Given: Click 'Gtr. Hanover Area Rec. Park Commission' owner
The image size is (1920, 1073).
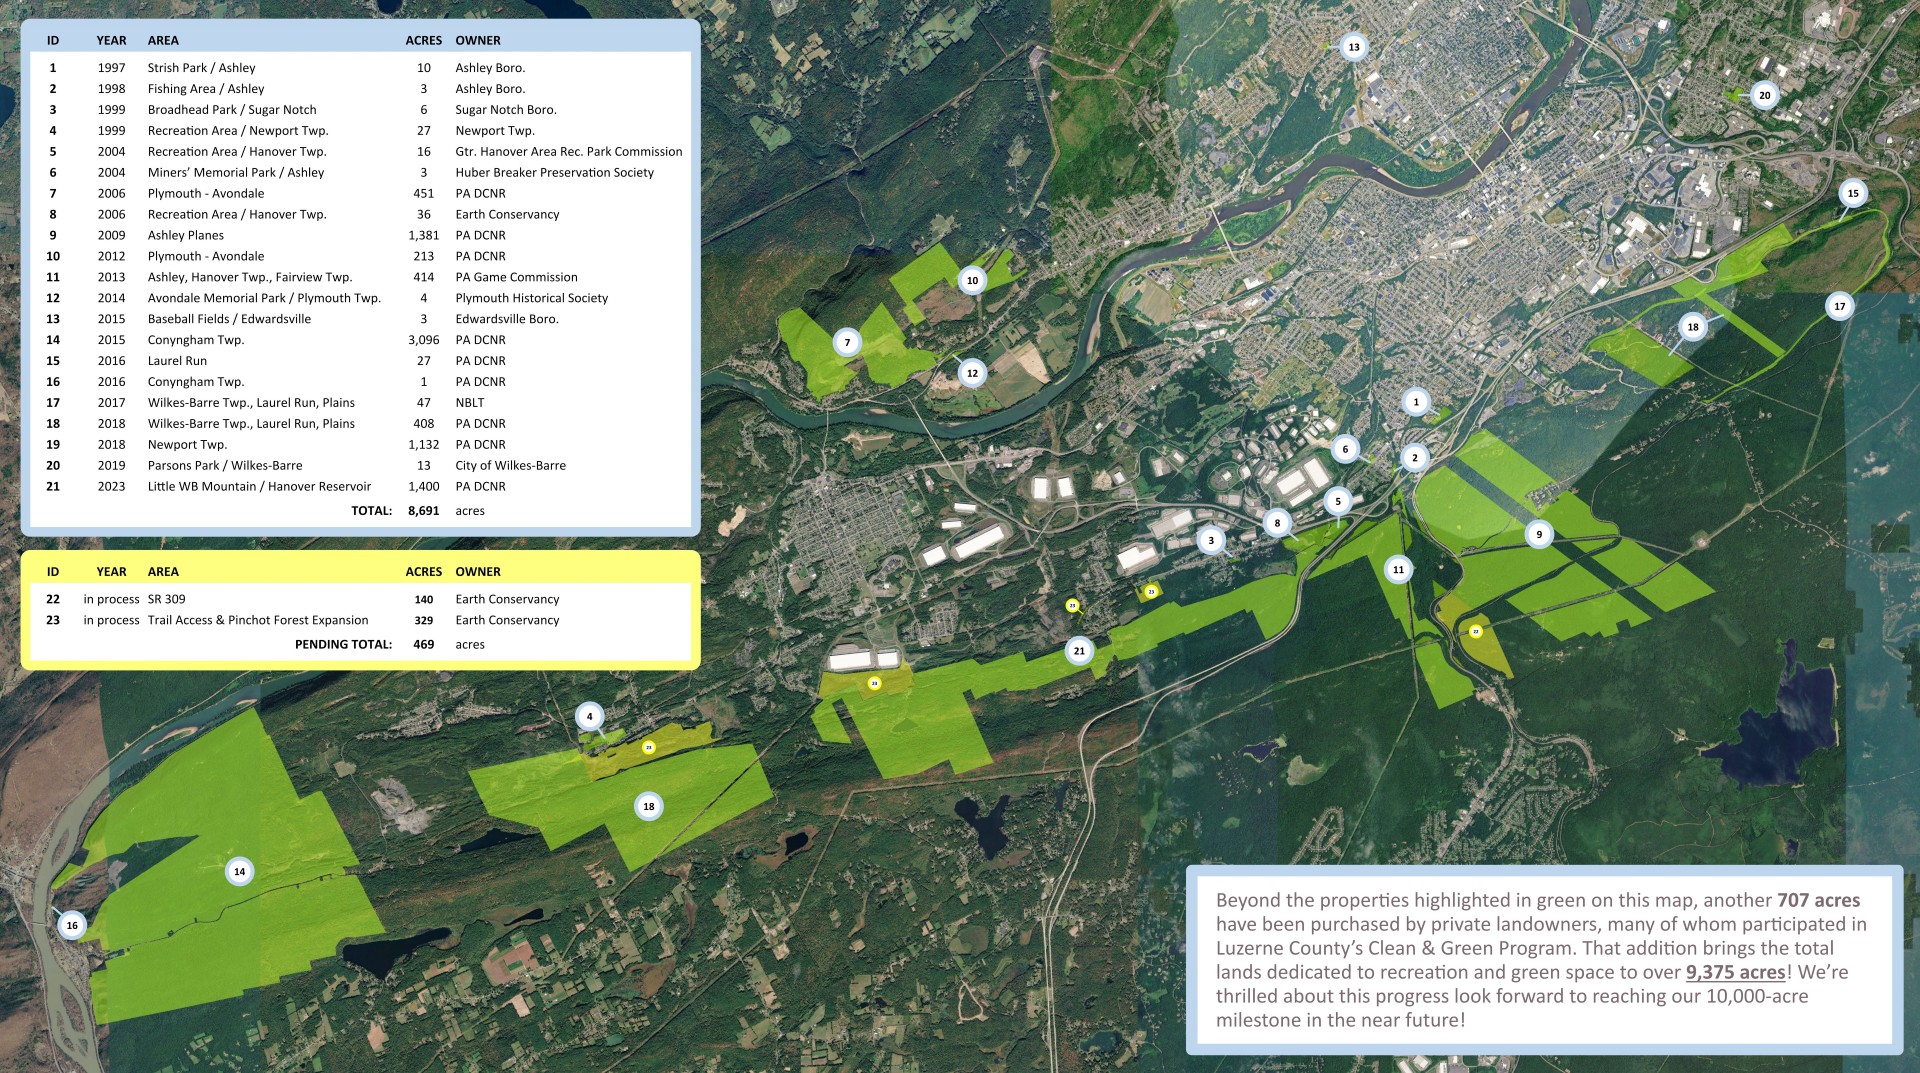Looking at the screenshot, I should tap(569, 152).
